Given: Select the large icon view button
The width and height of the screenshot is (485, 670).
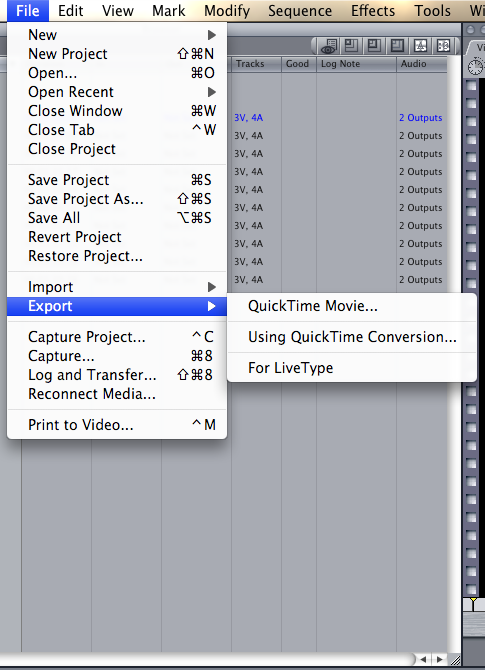Looking at the screenshot, I should [x=397, y=46].
